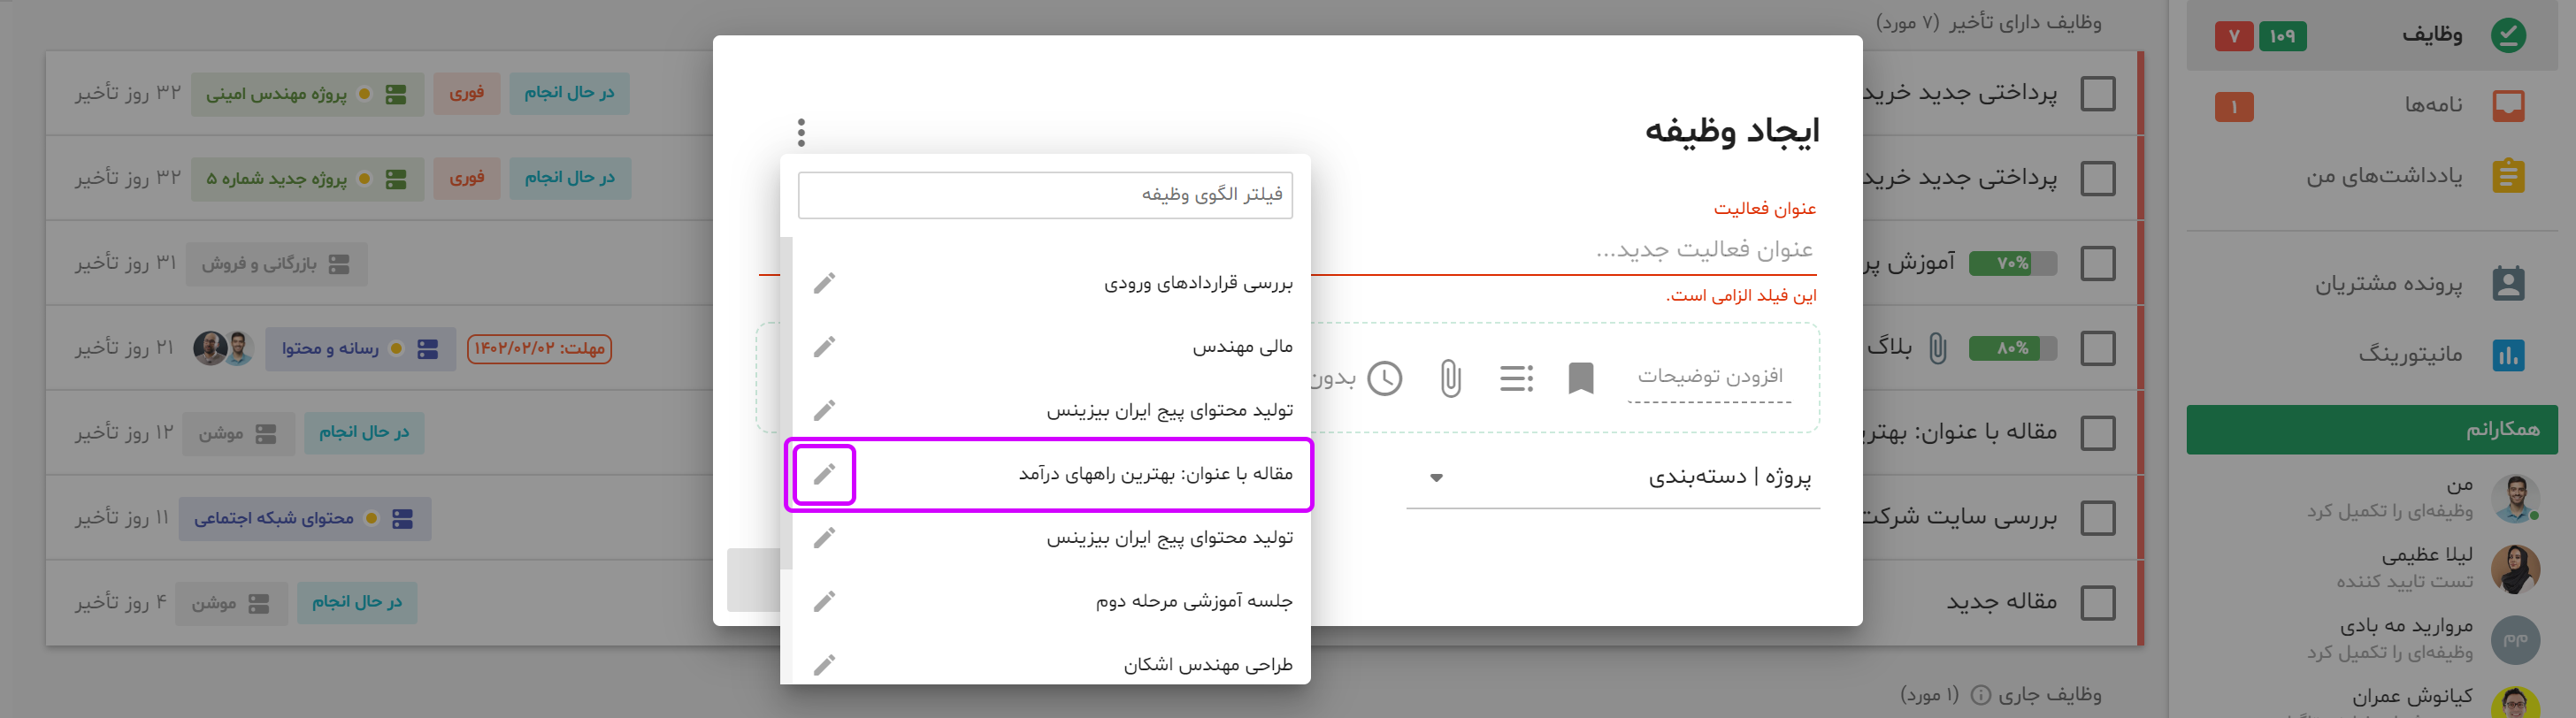Click the green همکارانم header button

point(2371,430)
